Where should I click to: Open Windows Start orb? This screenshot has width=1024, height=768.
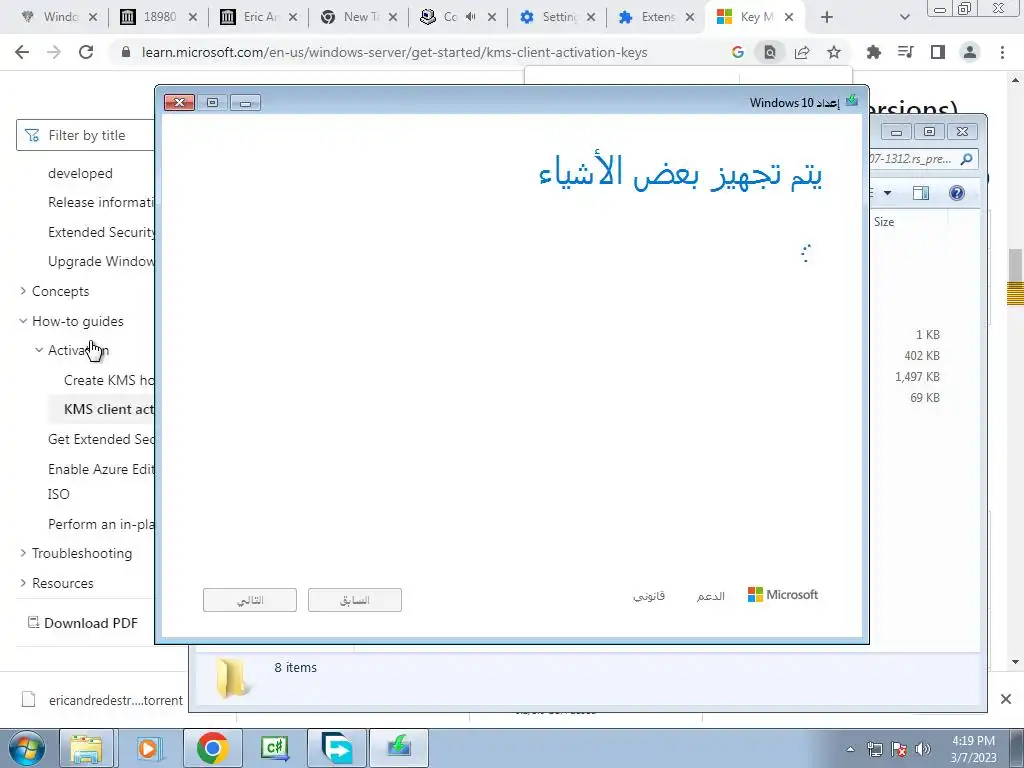click(x=27, y=748)
